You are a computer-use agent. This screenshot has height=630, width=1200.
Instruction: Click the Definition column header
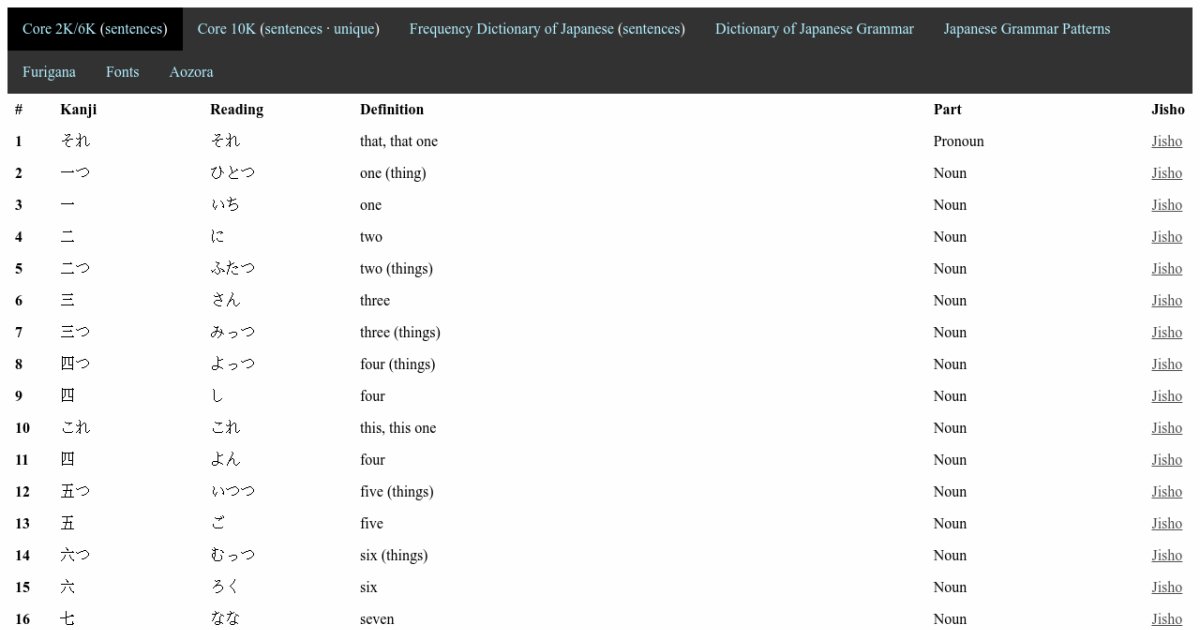[x=391, y=109]
